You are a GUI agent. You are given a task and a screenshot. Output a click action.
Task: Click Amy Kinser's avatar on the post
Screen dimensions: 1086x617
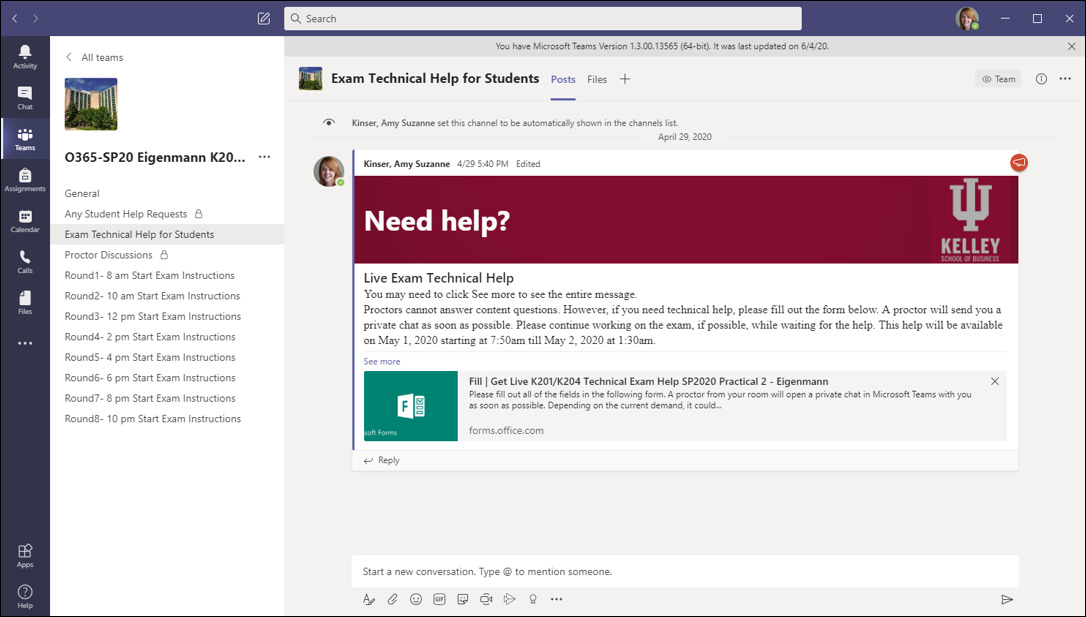coord(329,171)
